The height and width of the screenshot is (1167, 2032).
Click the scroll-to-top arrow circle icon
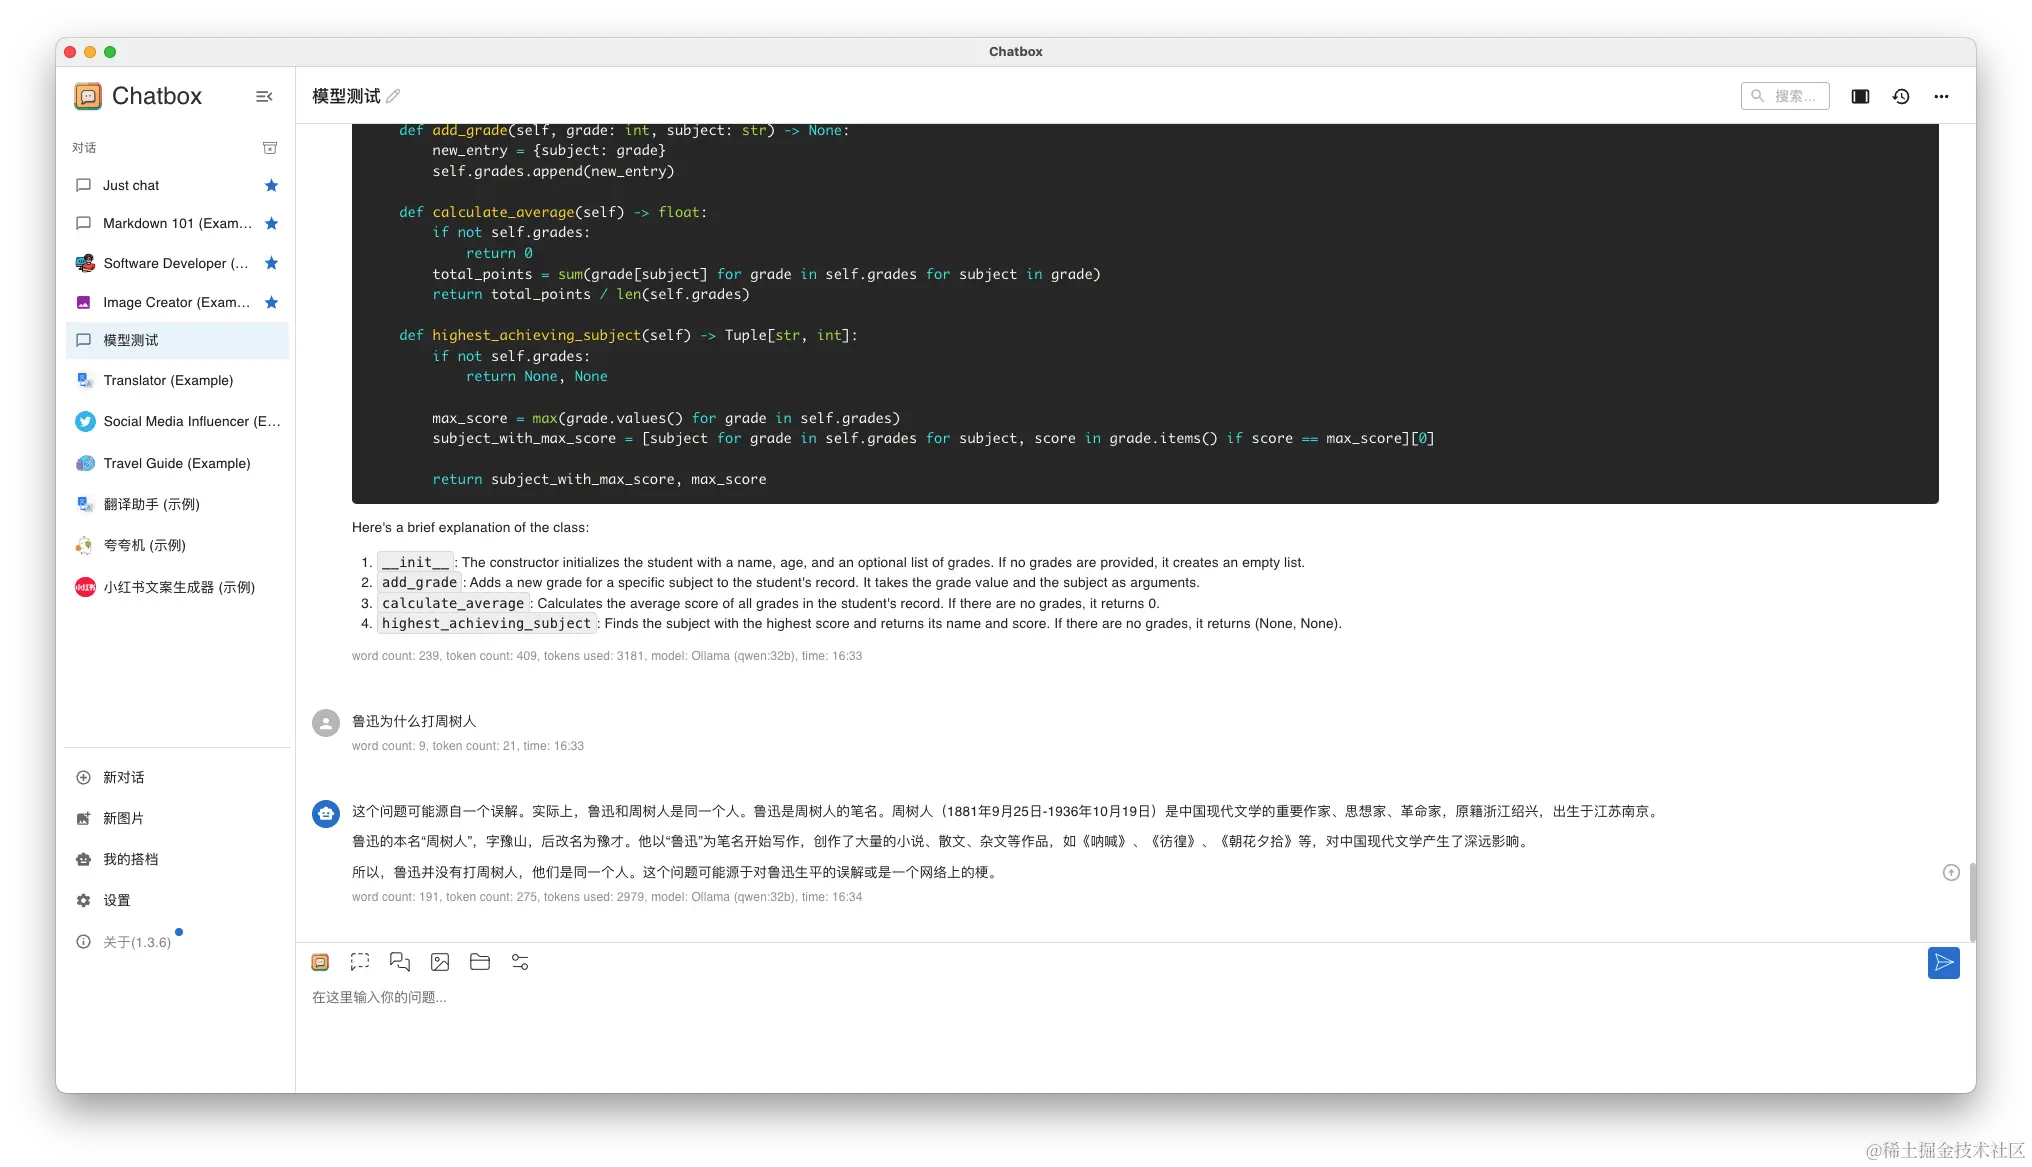[1950, 873]
